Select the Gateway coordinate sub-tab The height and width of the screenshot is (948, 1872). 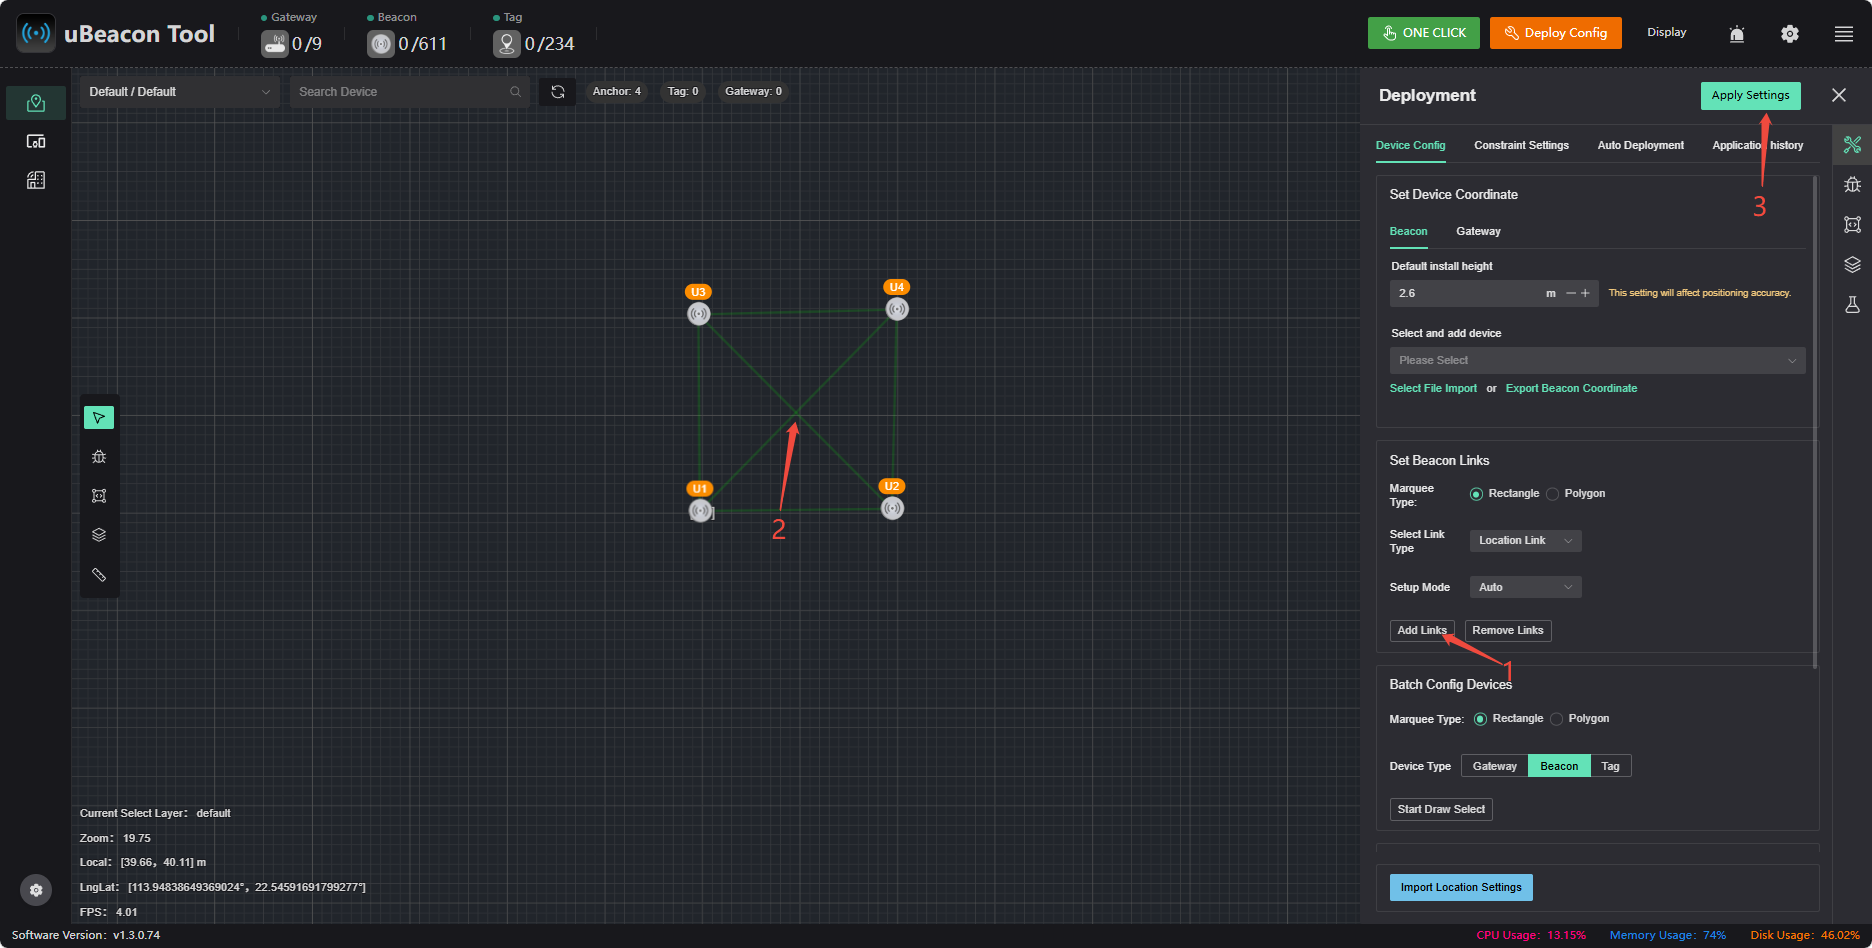pyautogui.click(x=1478, y=231)
